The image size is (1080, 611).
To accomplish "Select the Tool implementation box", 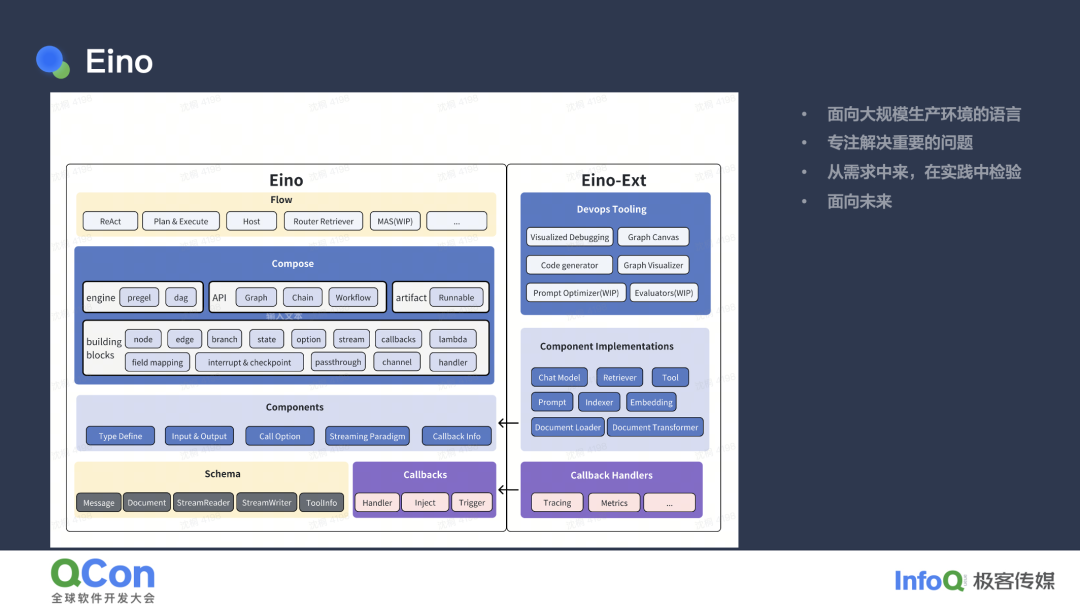I will [670, 377].
